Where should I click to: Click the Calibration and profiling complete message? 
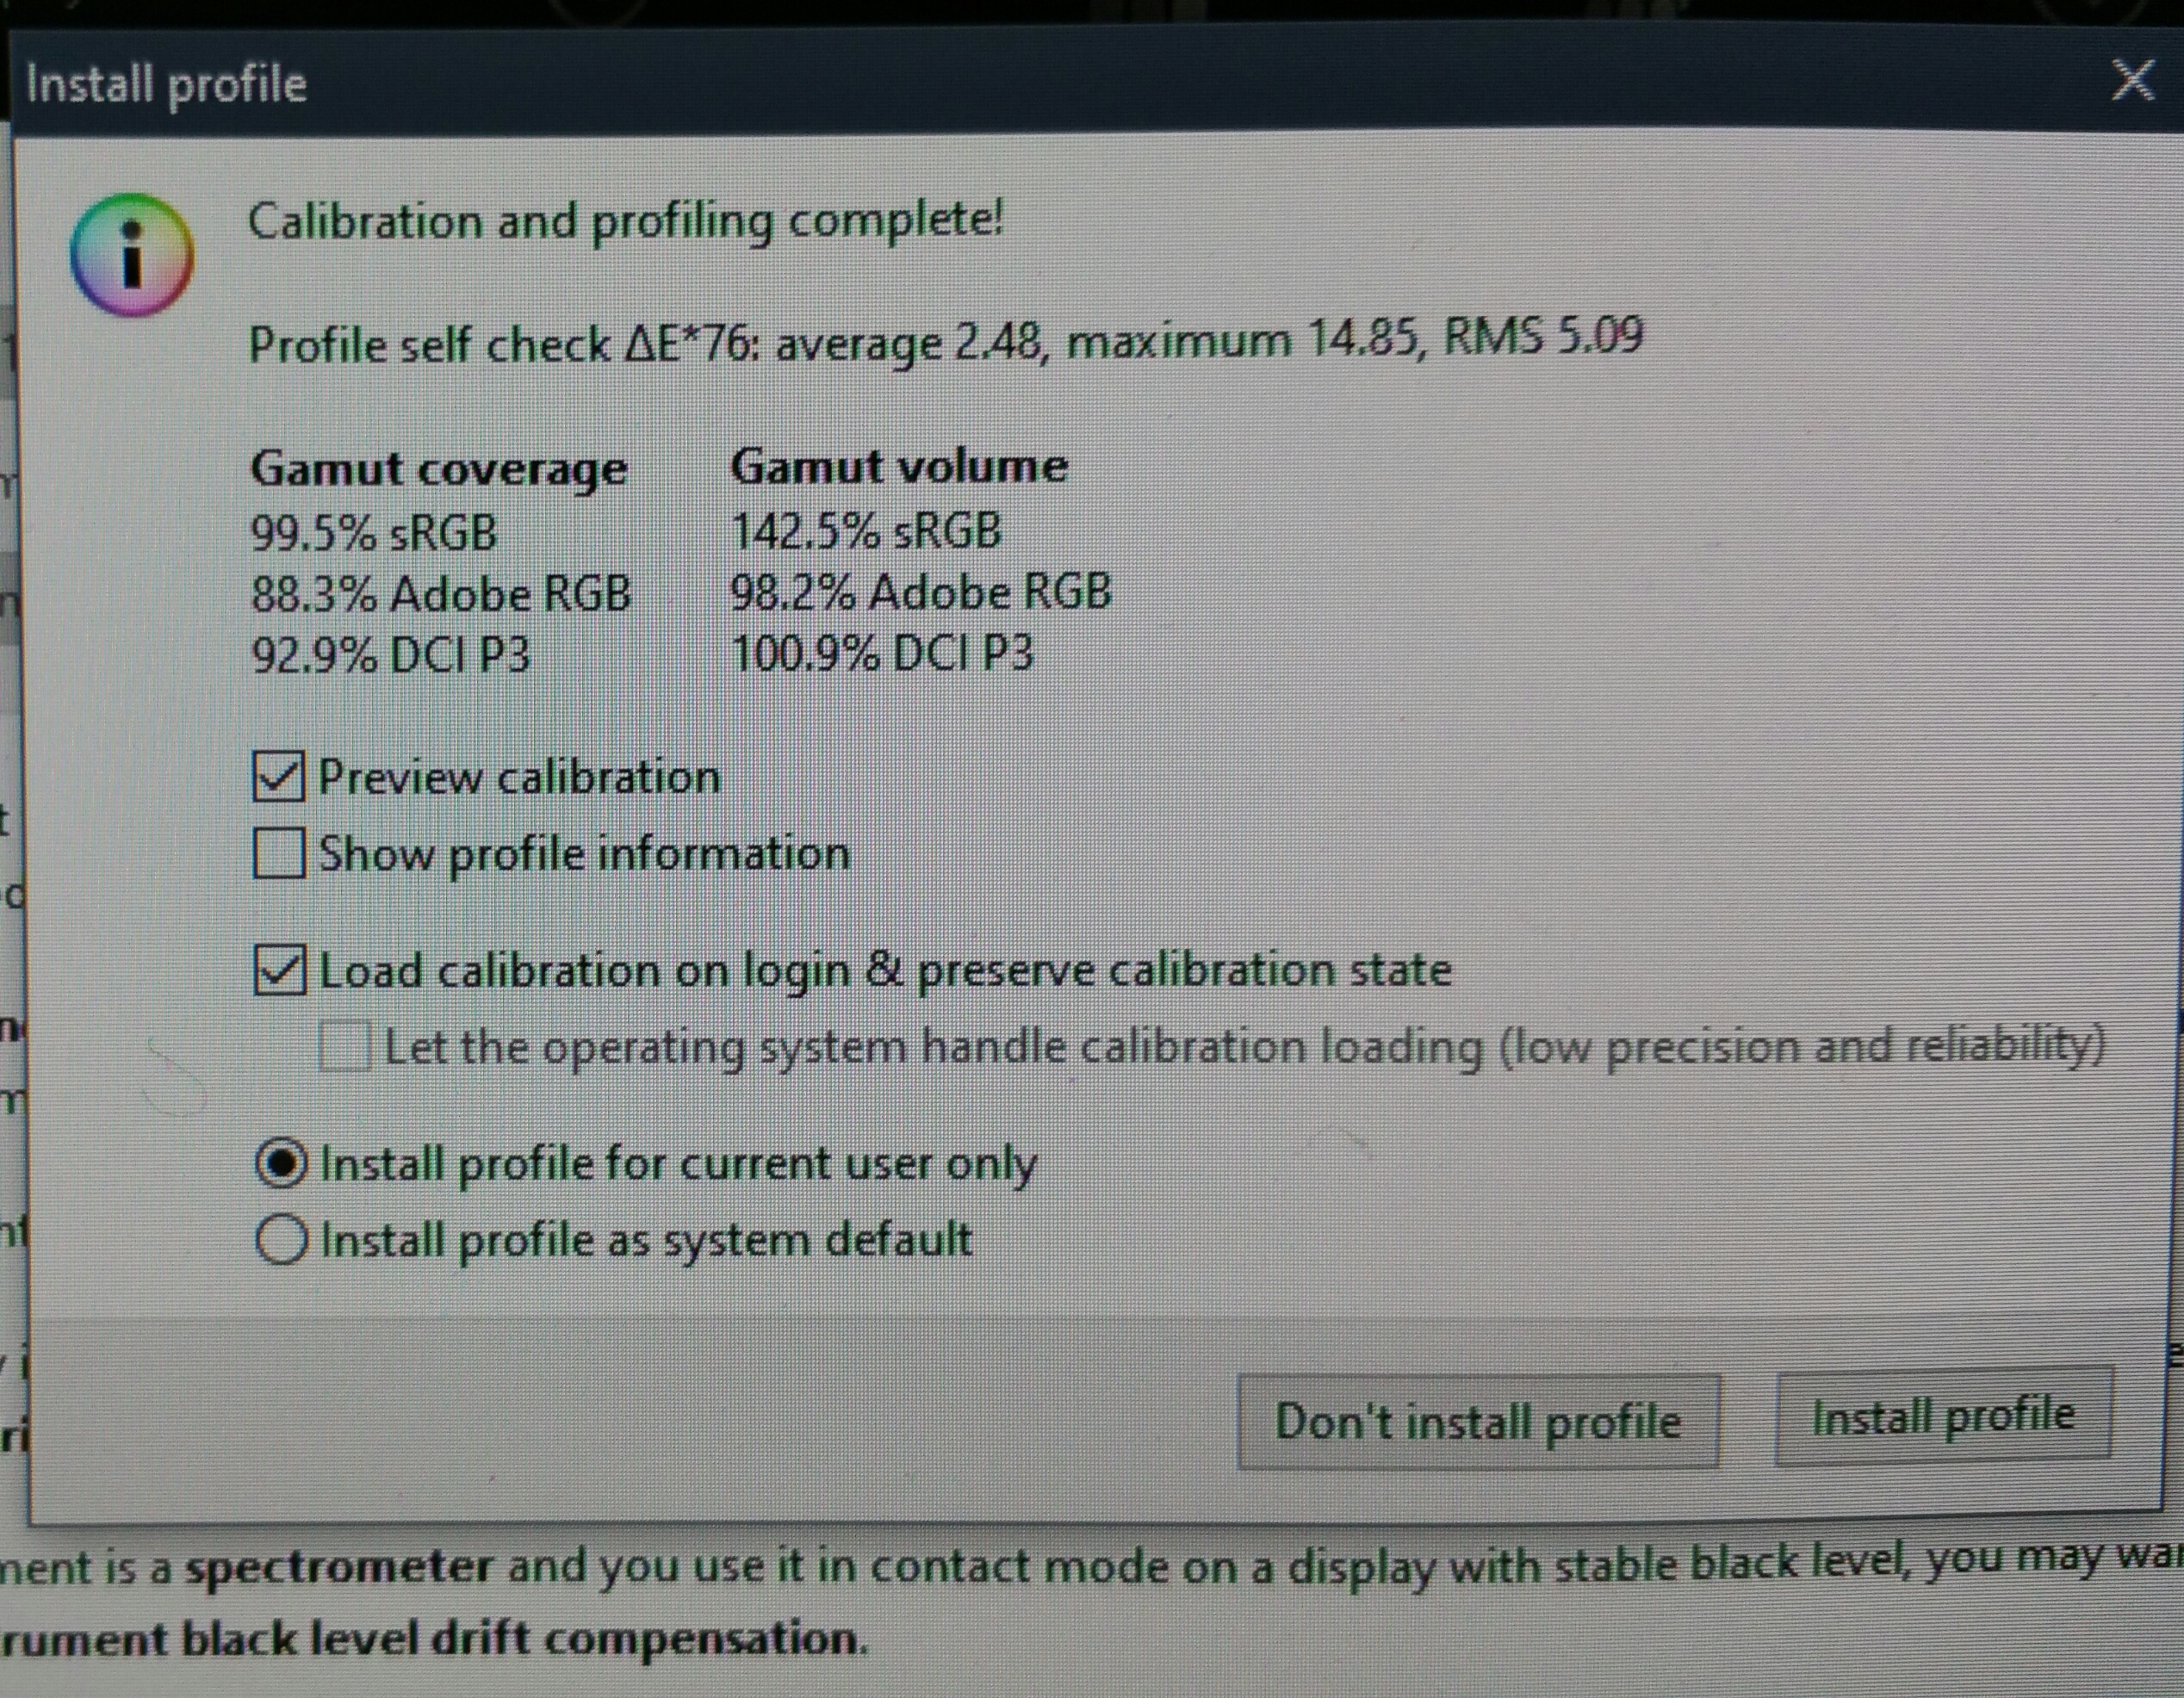coord(625,220)
